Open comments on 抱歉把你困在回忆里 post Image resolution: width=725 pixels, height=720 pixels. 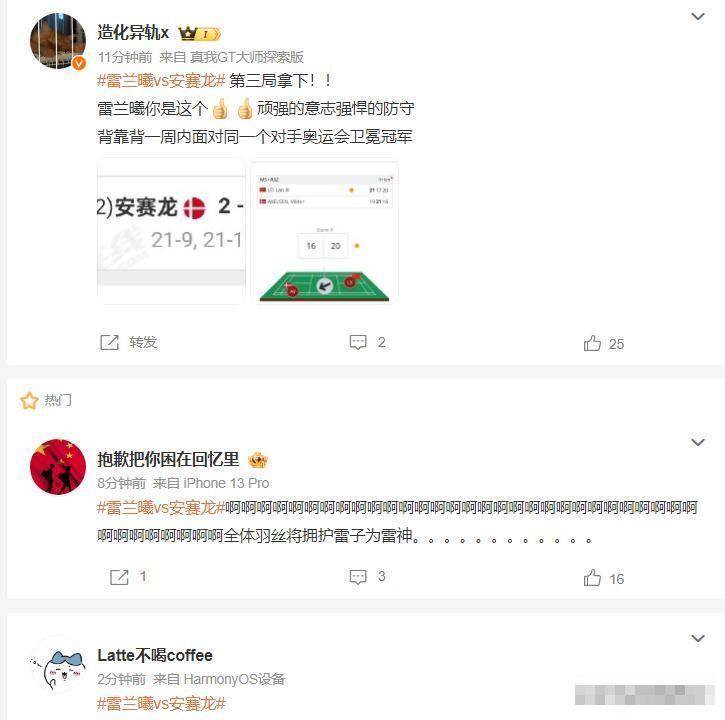358,577
